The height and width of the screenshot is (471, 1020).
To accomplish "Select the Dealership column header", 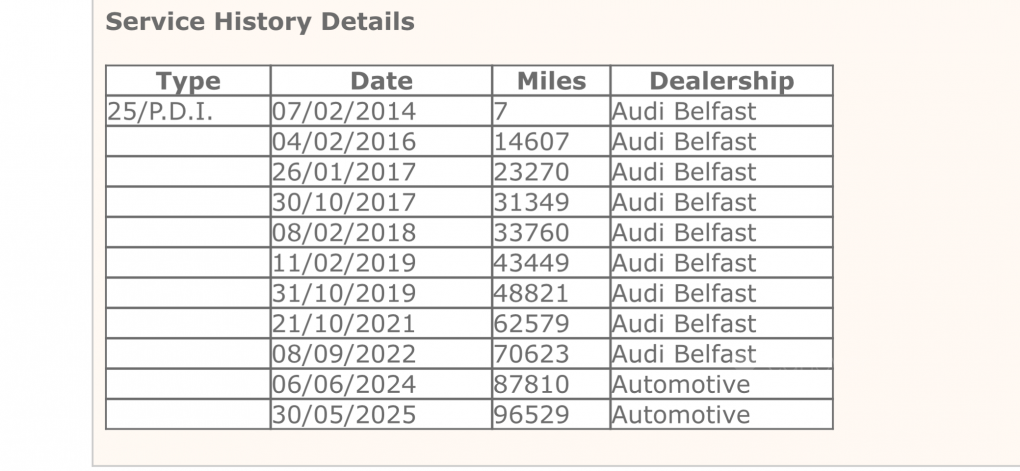I will pos(721,81).
